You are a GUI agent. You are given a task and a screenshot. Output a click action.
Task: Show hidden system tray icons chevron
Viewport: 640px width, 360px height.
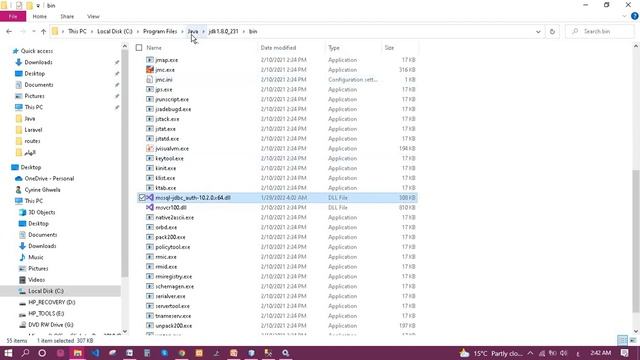[x=530, y=353]
